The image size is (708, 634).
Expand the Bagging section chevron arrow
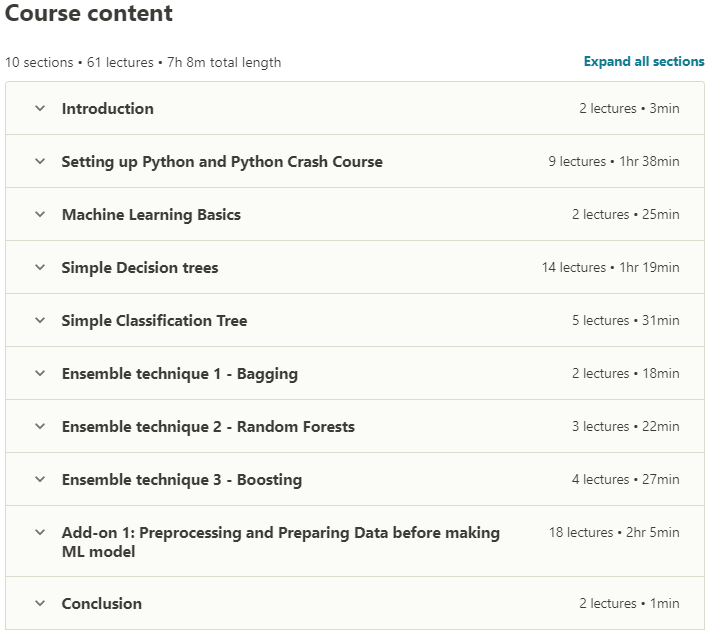(x=40, y=374)
